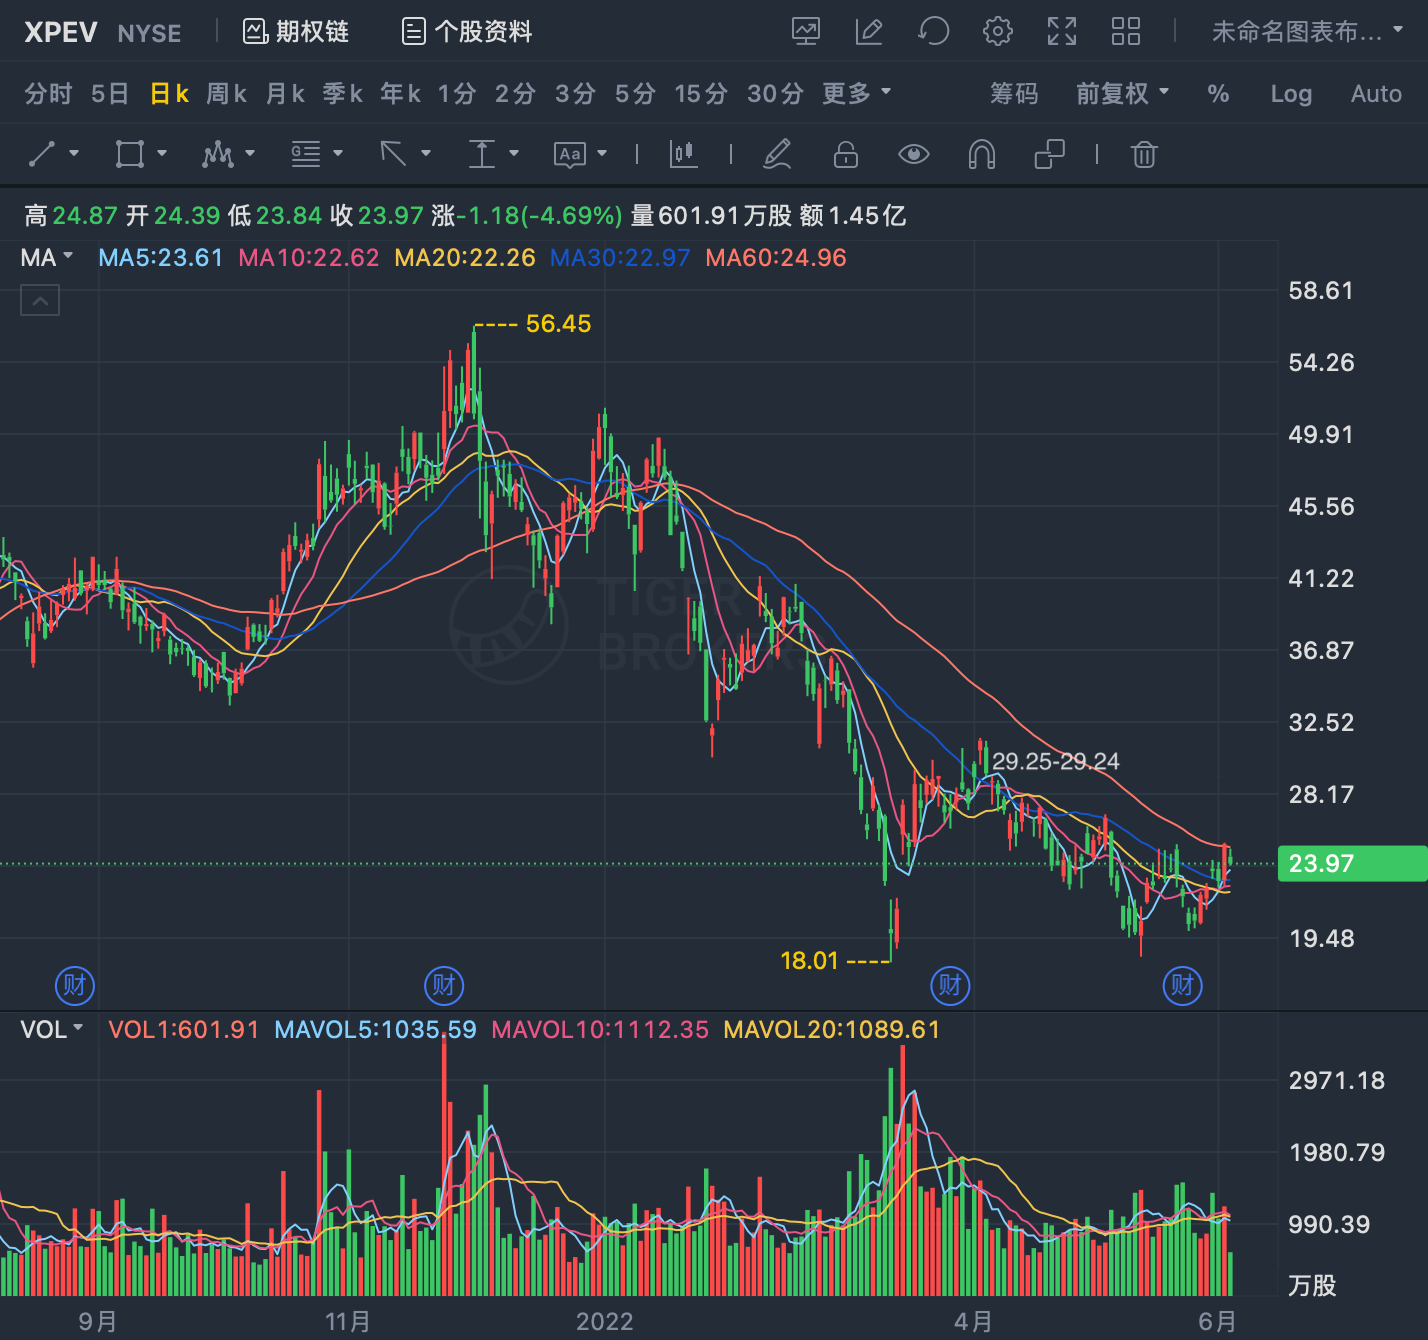Viewport: 1428px width, 1340px height.
Task: Toggle the lock drawings icon
Action: [846, 154]
